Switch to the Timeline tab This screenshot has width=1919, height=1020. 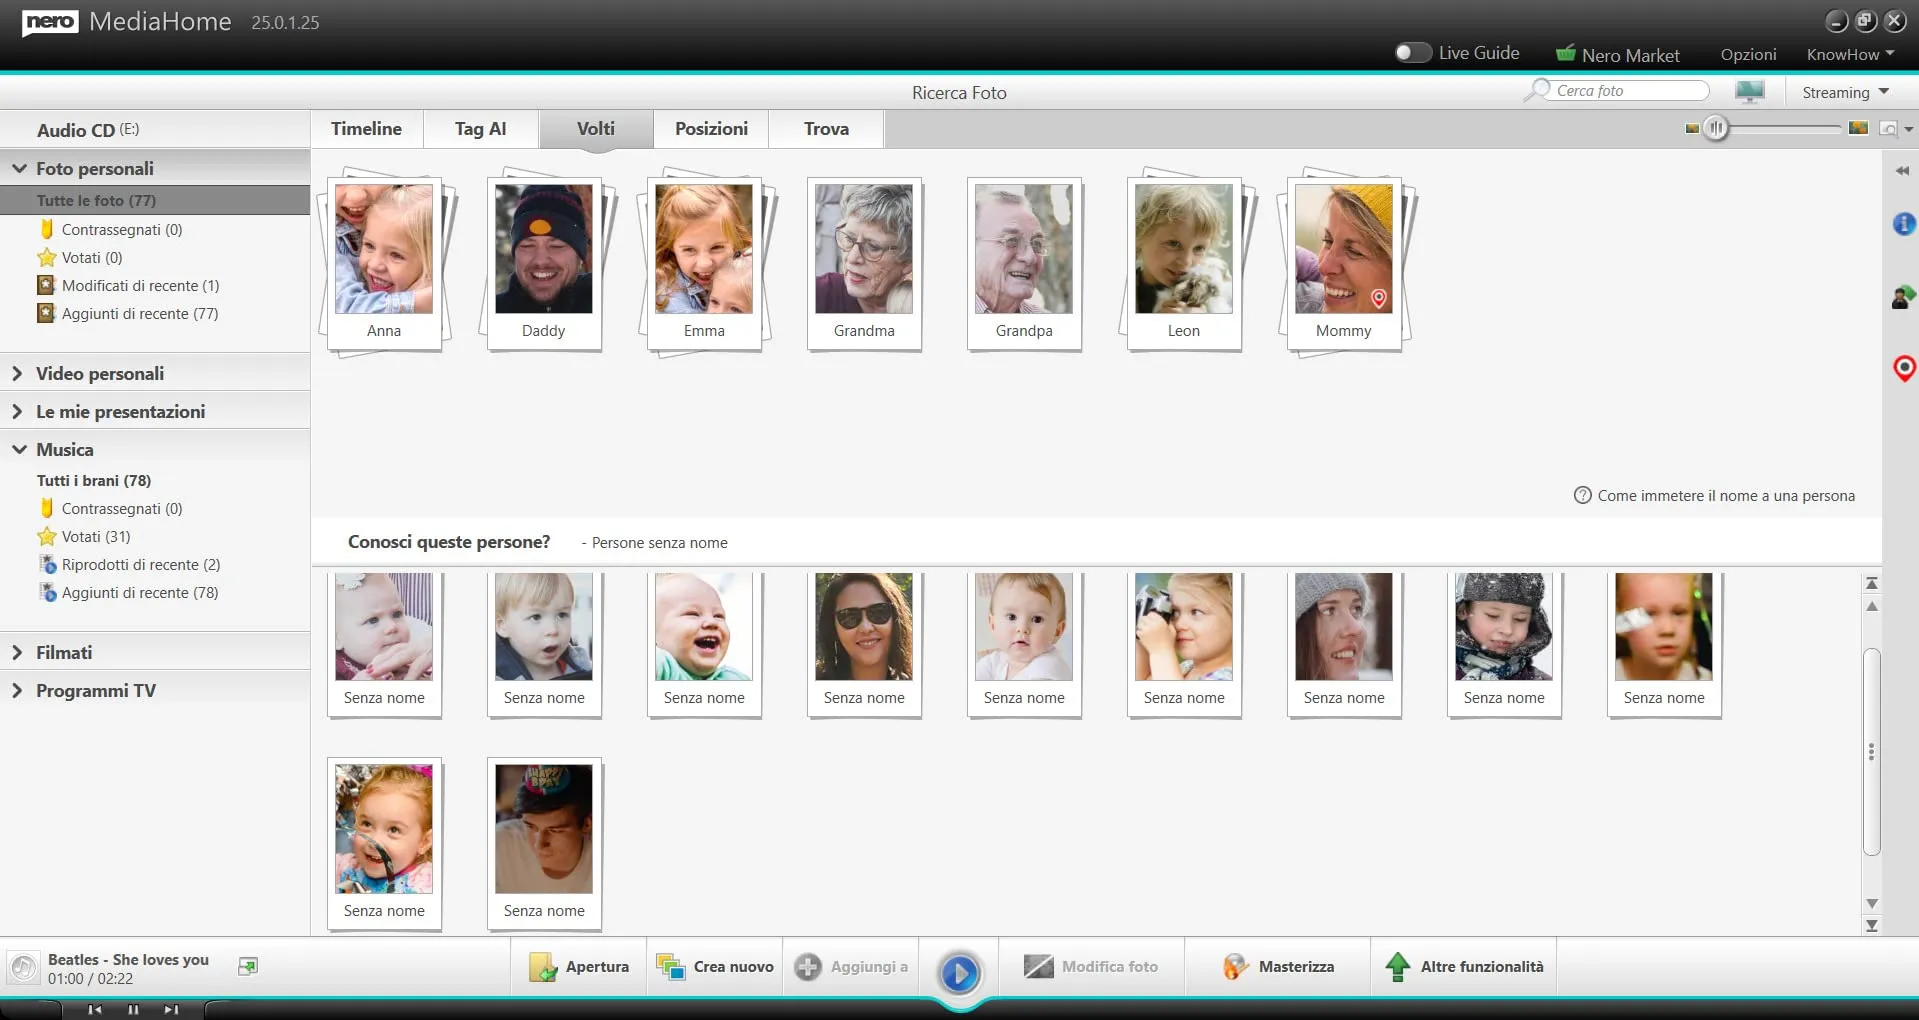click(366, 129)
